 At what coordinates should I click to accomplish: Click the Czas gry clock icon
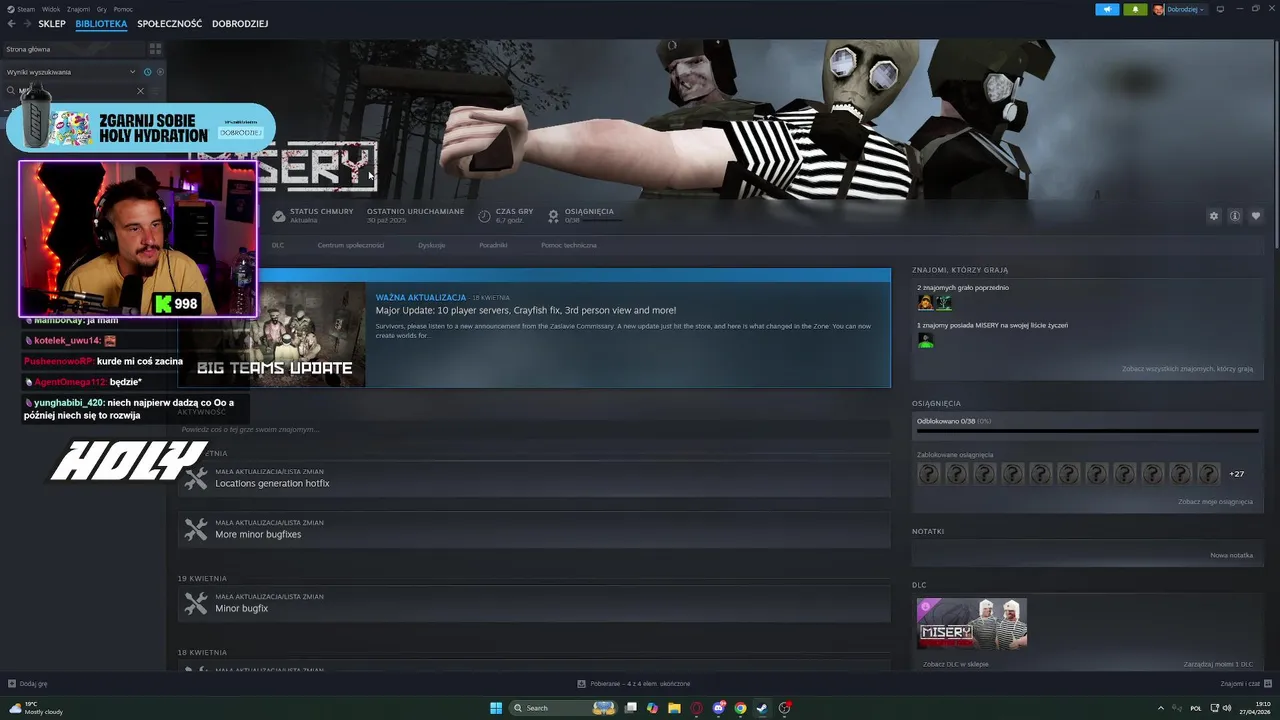tap(485, 216)
